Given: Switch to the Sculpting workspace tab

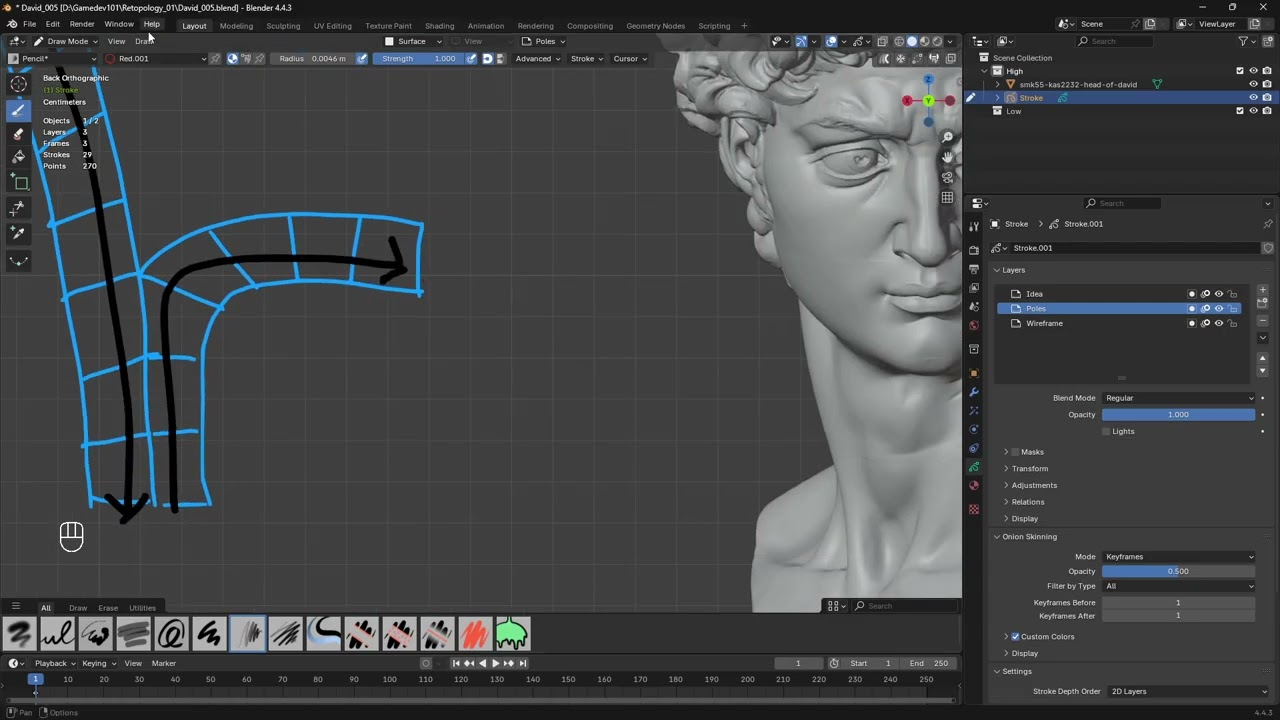Looking at the screenshot, I should coord(283,26).
